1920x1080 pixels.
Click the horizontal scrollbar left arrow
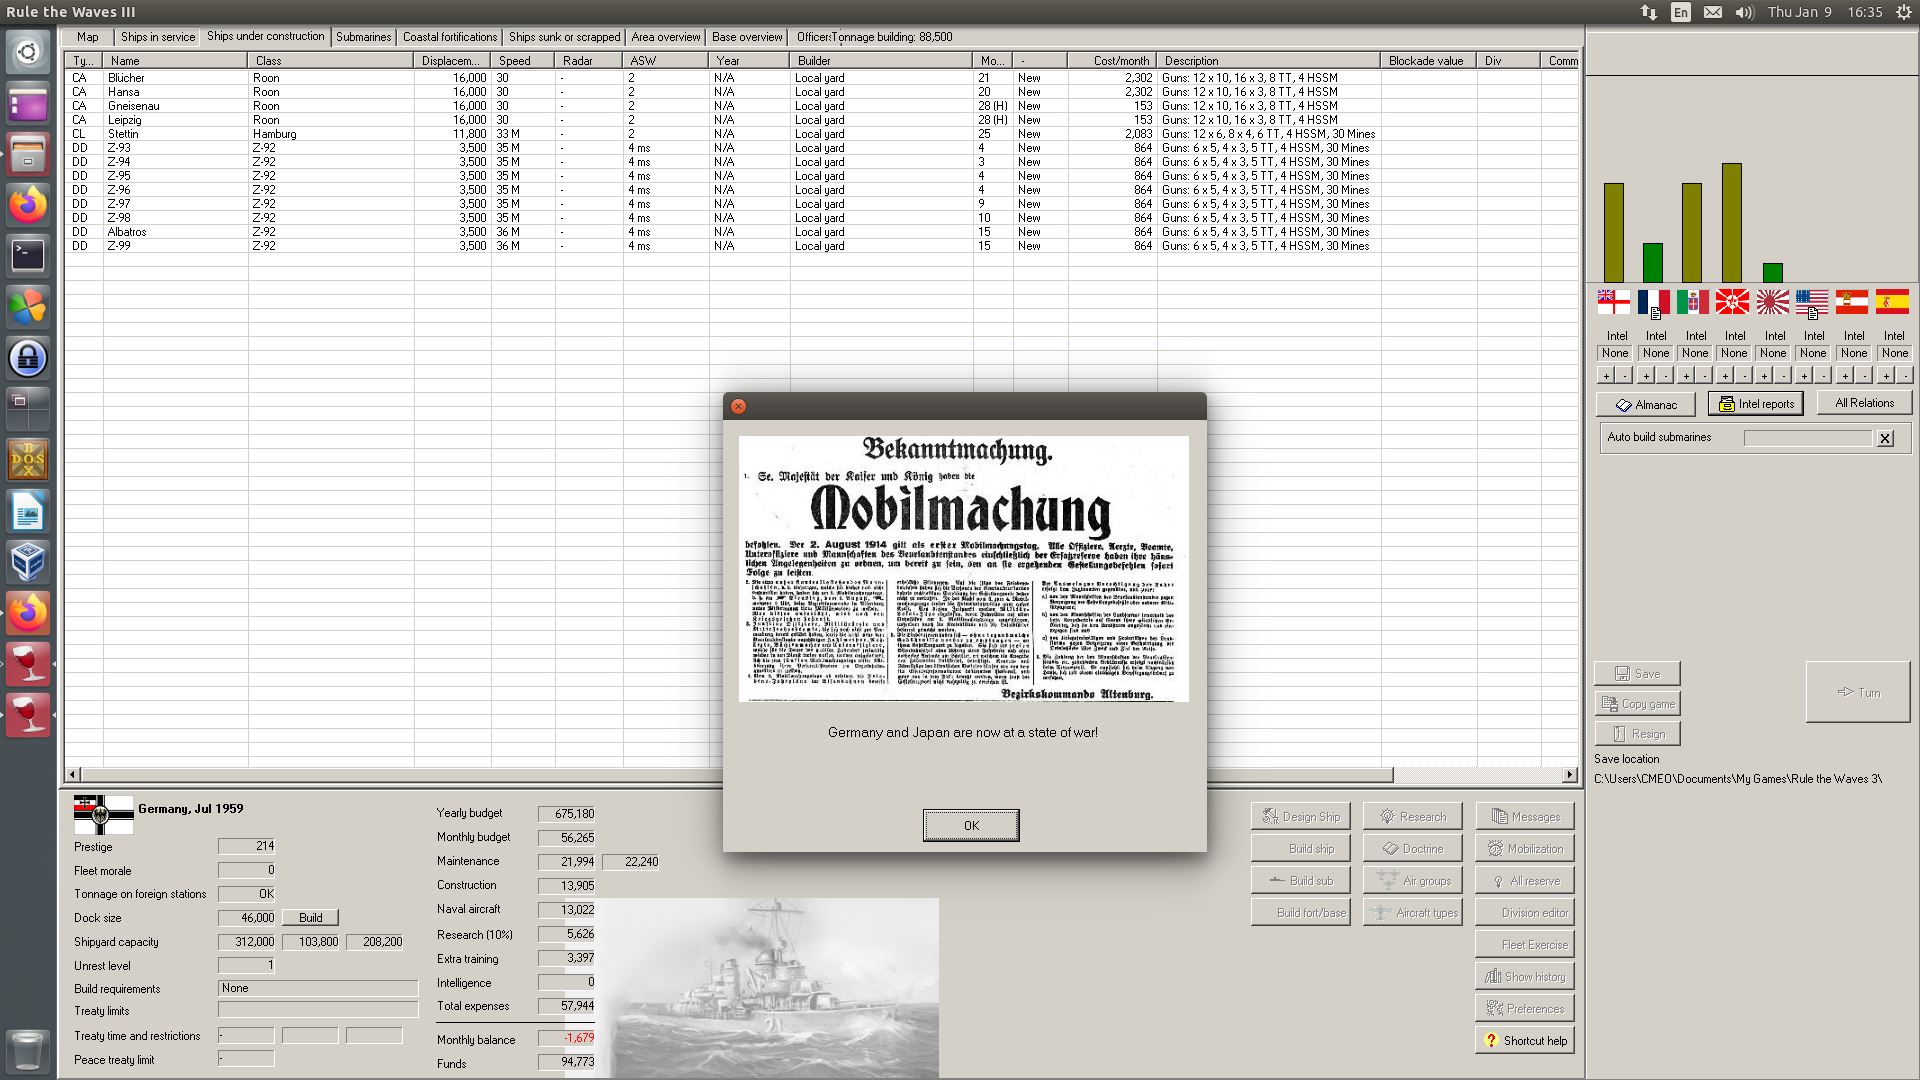pyautogui.click(x=72, y=775)
